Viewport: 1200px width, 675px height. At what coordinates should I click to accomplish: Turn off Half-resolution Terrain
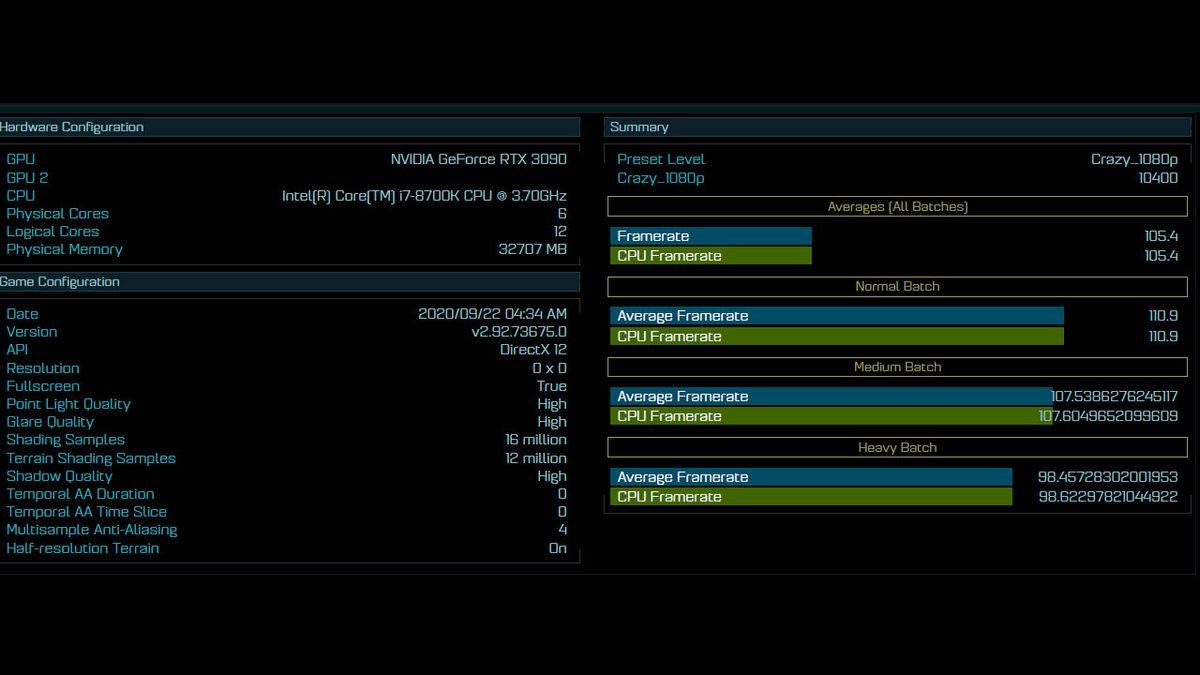(x=83, y=548)
